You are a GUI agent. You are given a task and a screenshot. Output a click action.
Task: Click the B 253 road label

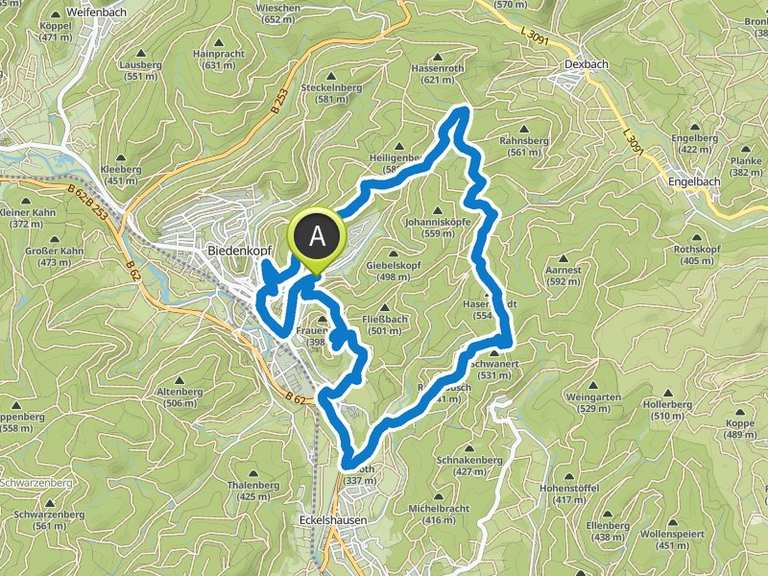[x=279, y=100]
